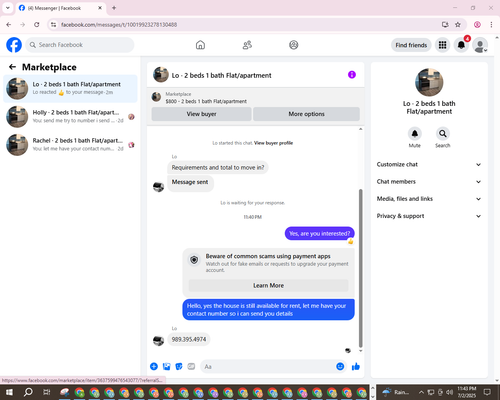Expand Chat members section

coord(429,182)
